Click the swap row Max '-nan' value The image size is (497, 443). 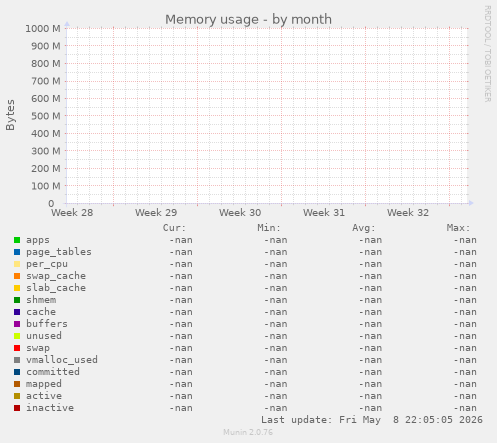click(465, 348)
